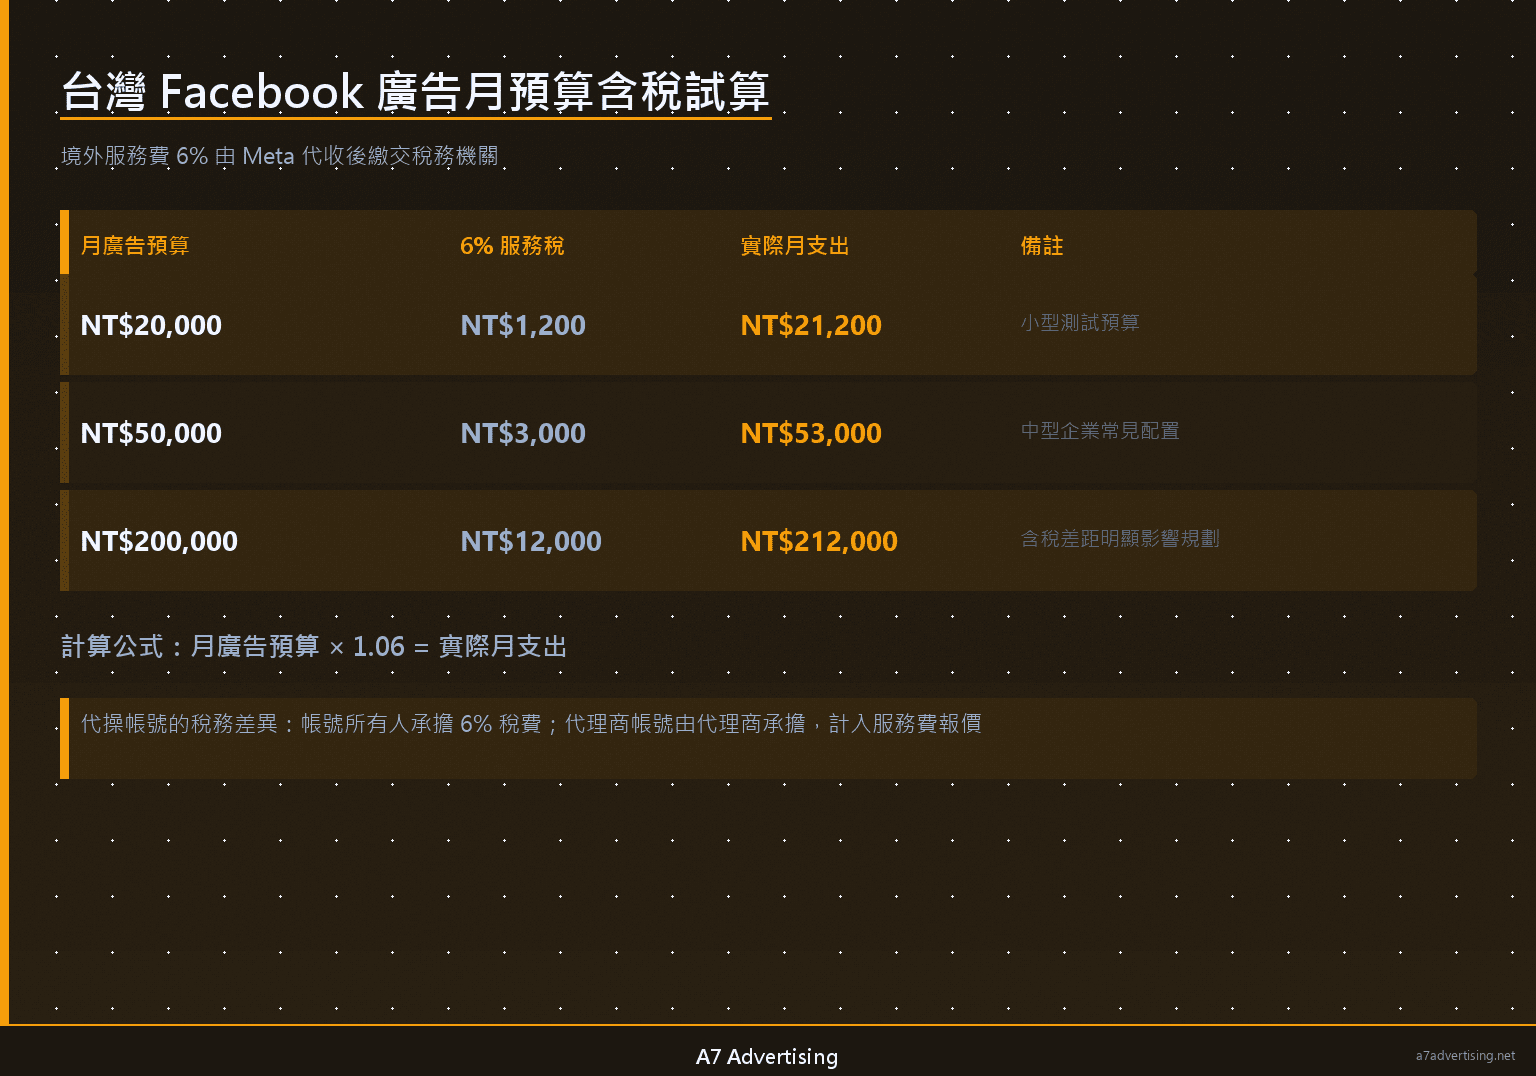Select the NT$53,000 total cell

(811, 433)
